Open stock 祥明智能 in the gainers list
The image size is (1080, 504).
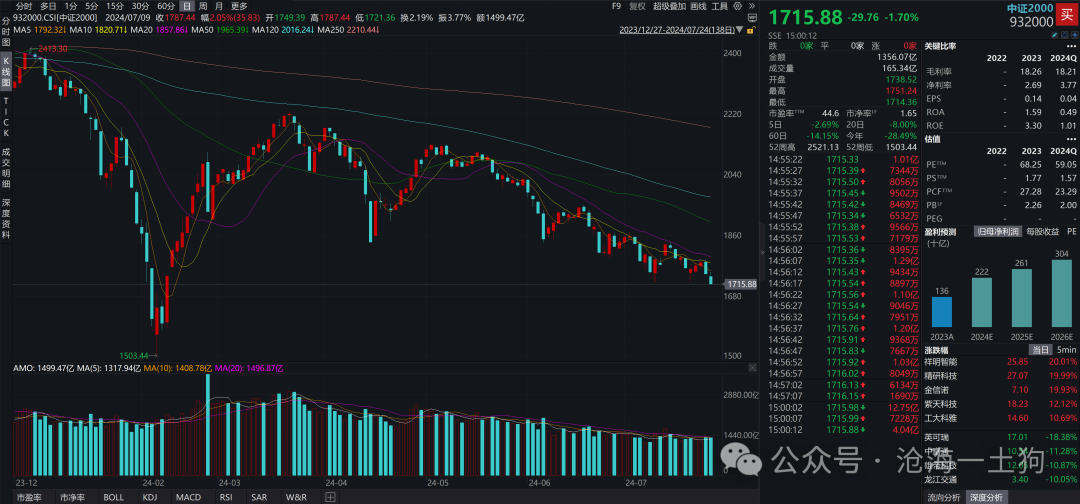click(942, 361)
